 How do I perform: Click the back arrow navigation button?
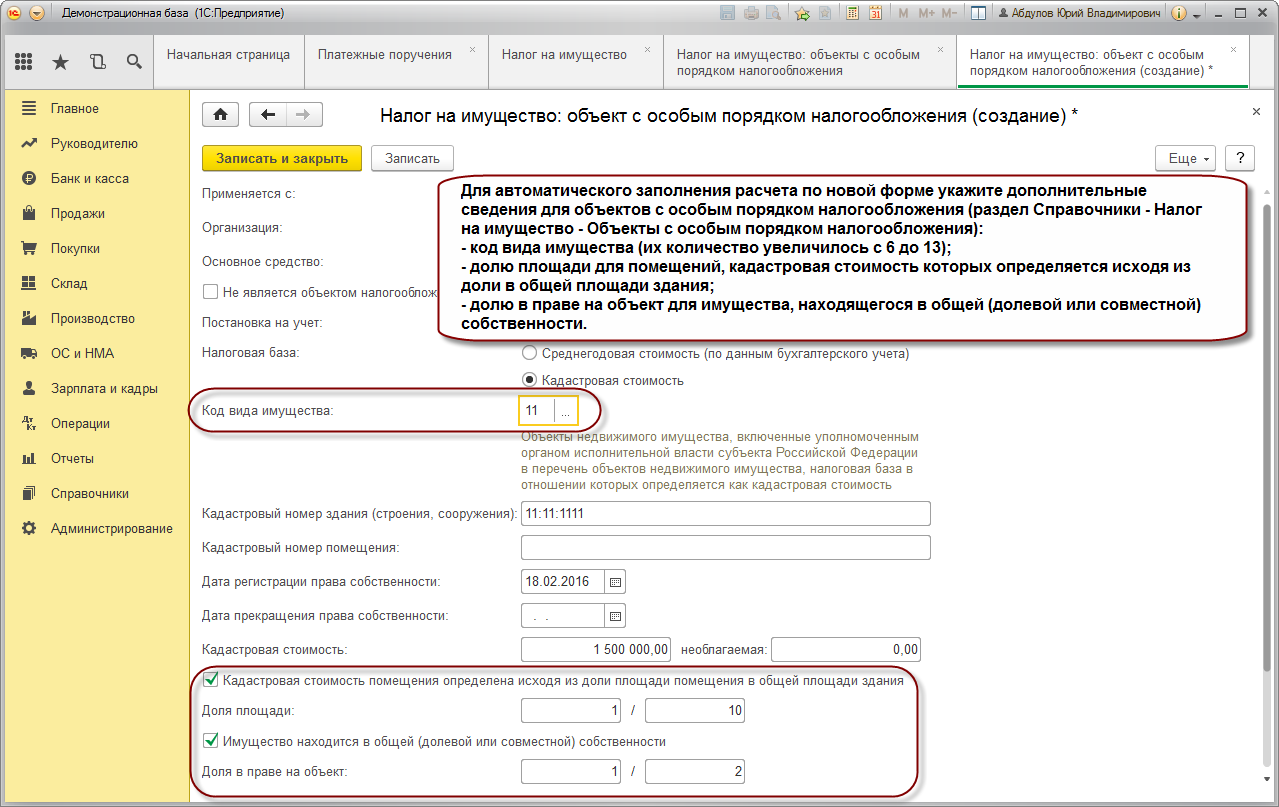click(267, 114)
